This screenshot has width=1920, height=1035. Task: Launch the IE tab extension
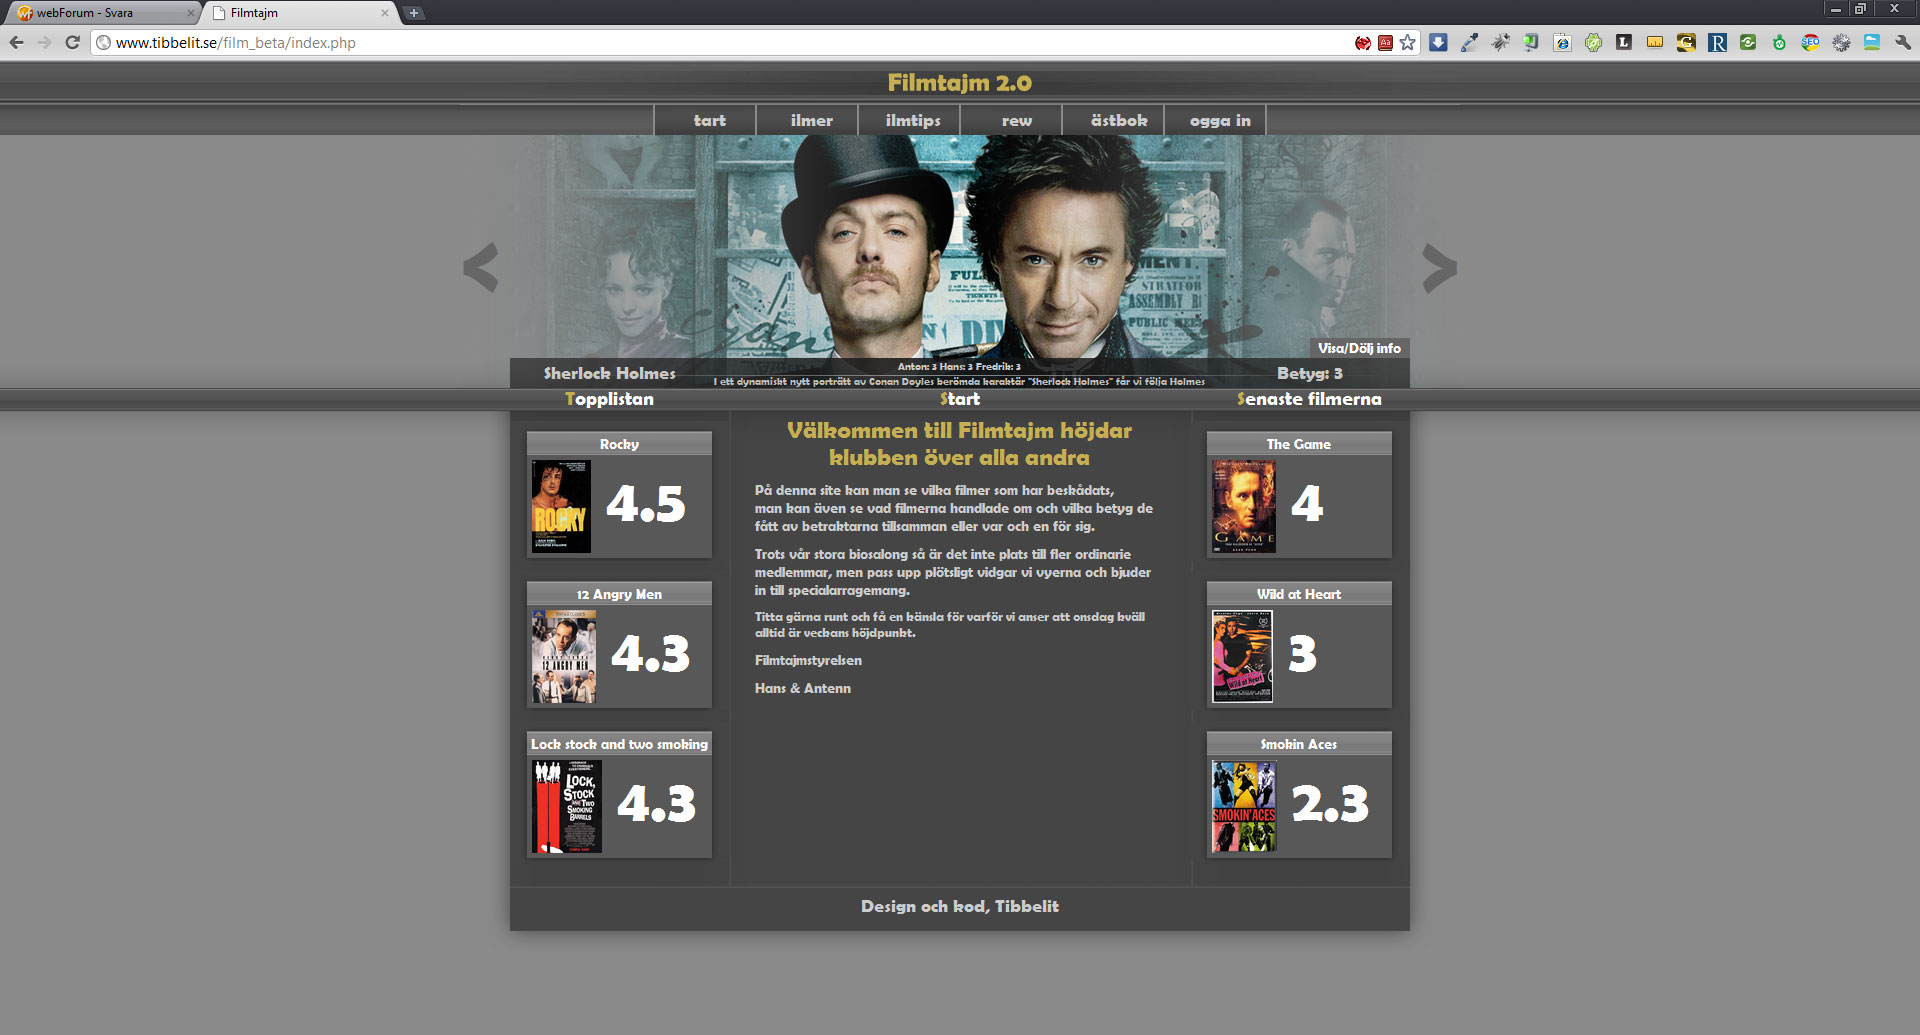[1562, 43]
